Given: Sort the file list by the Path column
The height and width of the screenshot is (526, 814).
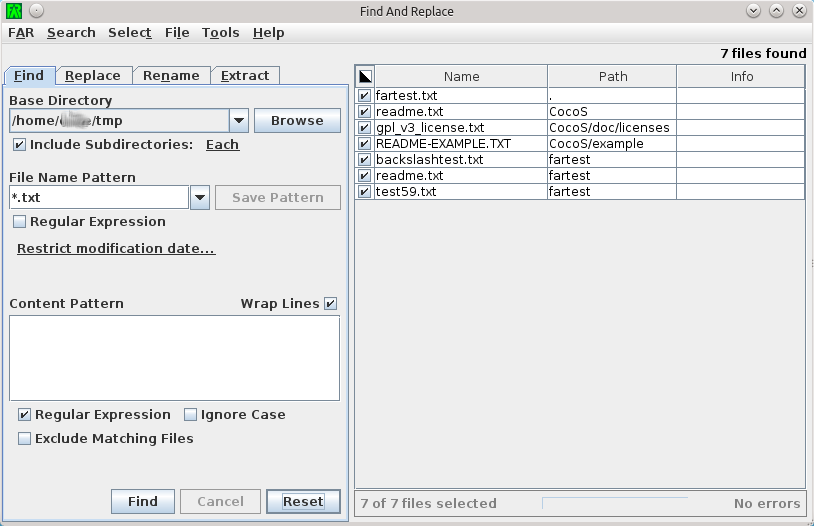Looking at the screenshot, I should (612, 76).
